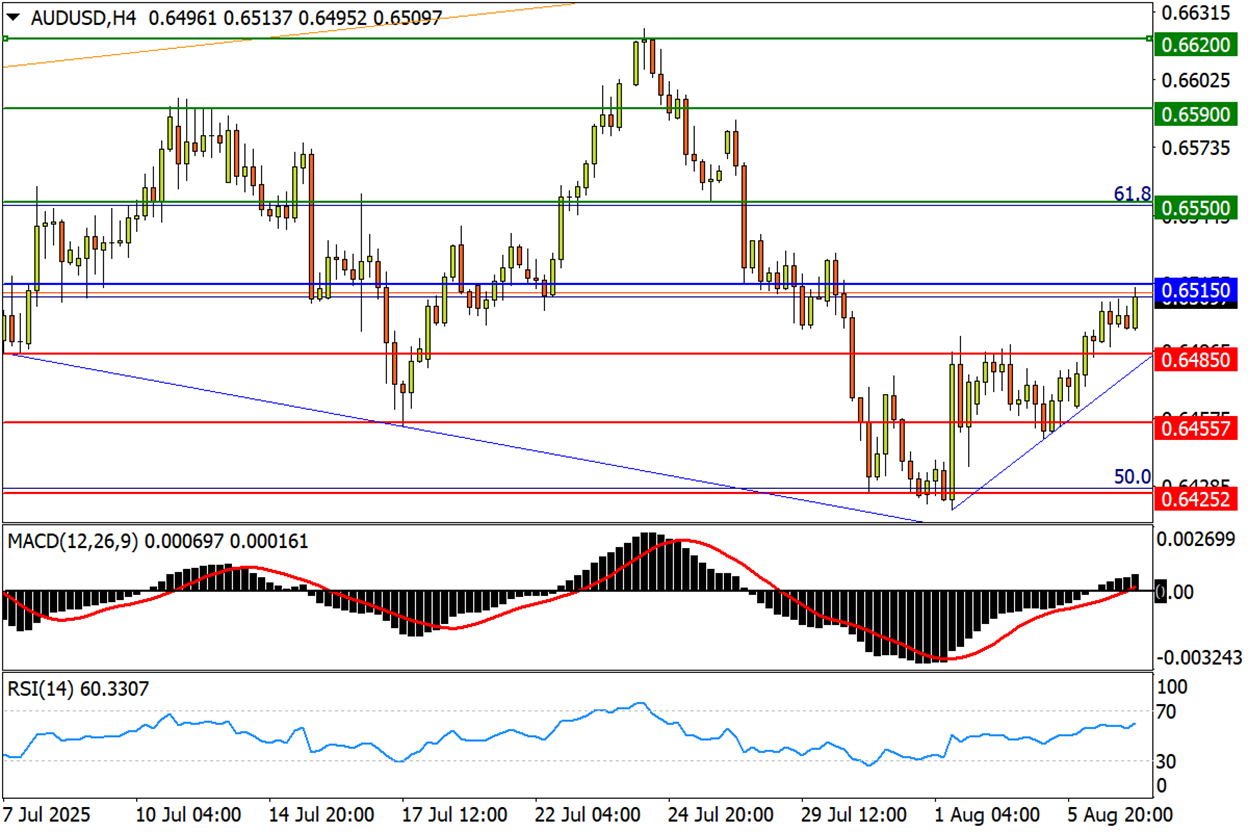Screen dimensions: 1248x832
Task: Click the 24 Jul 20:00 time label
Action: click(x=719, y=814)
